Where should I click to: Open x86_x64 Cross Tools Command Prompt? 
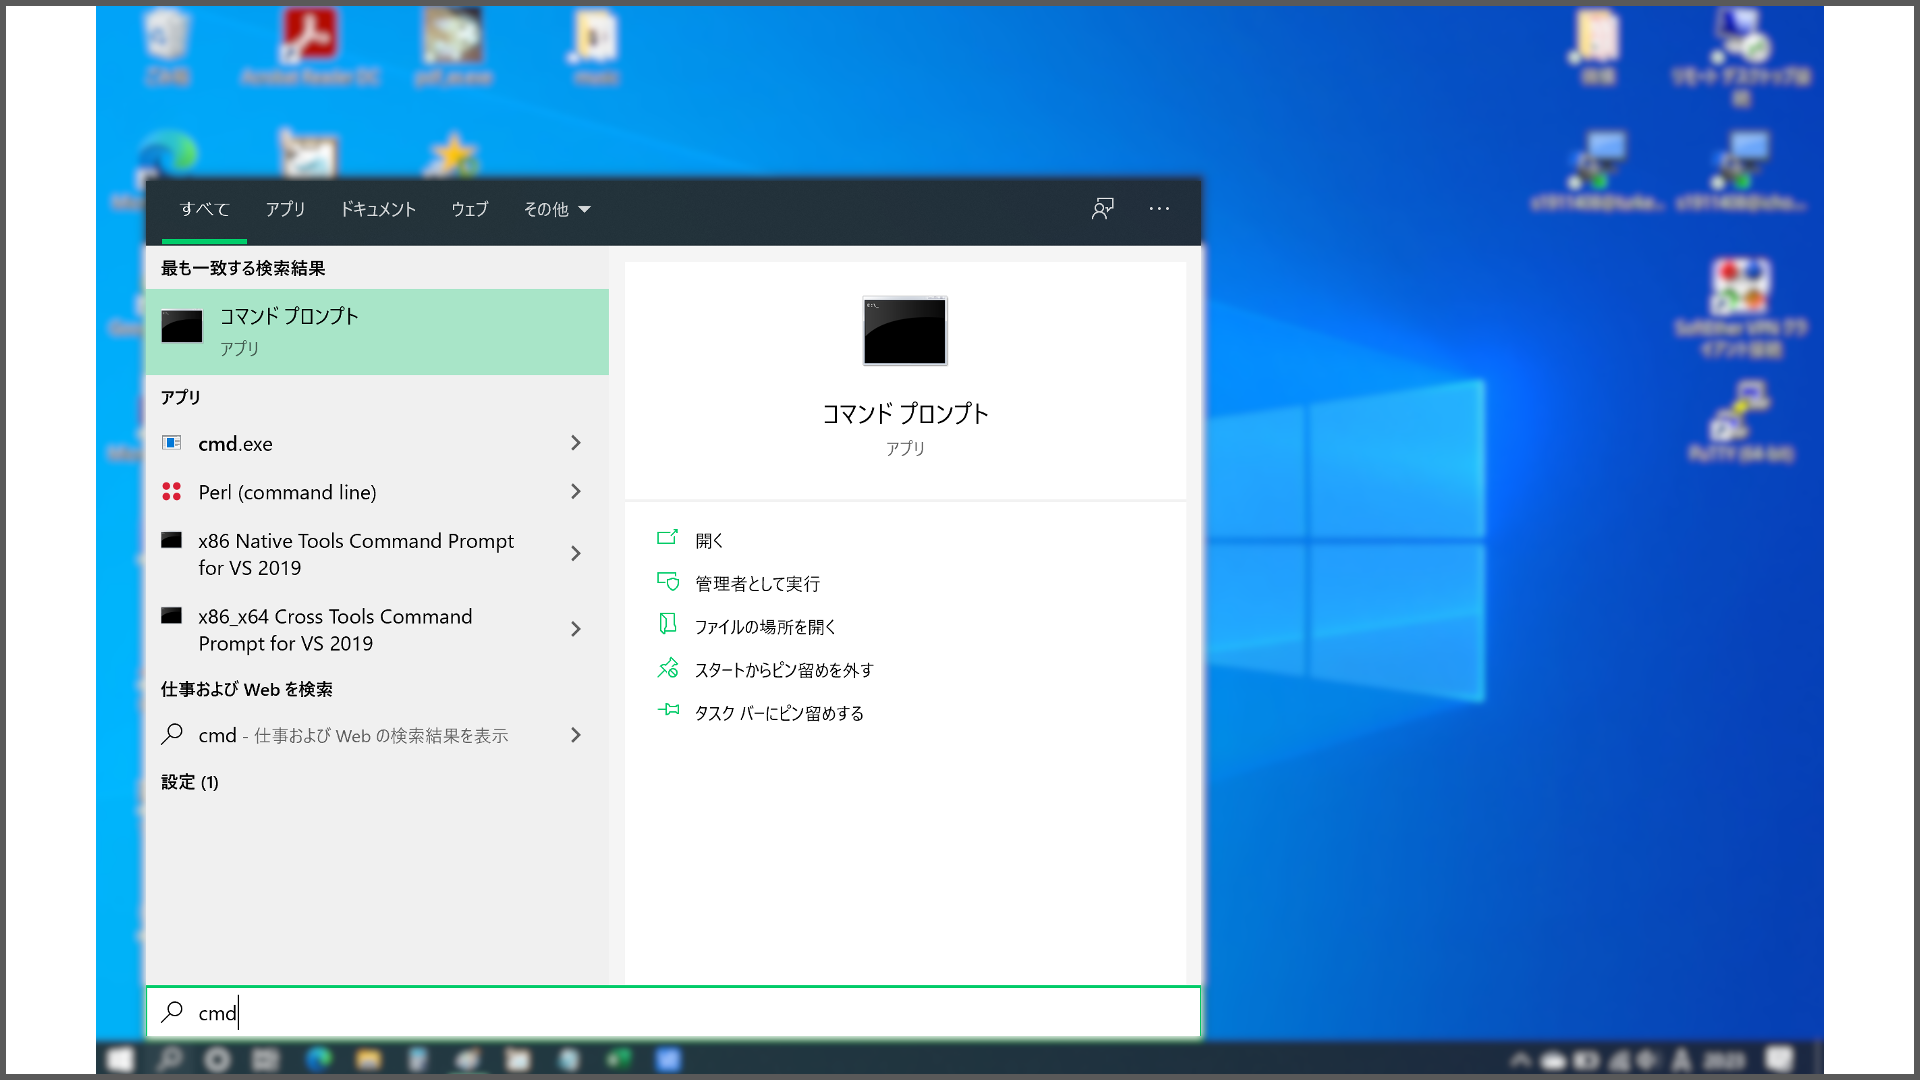pos(377,630)
